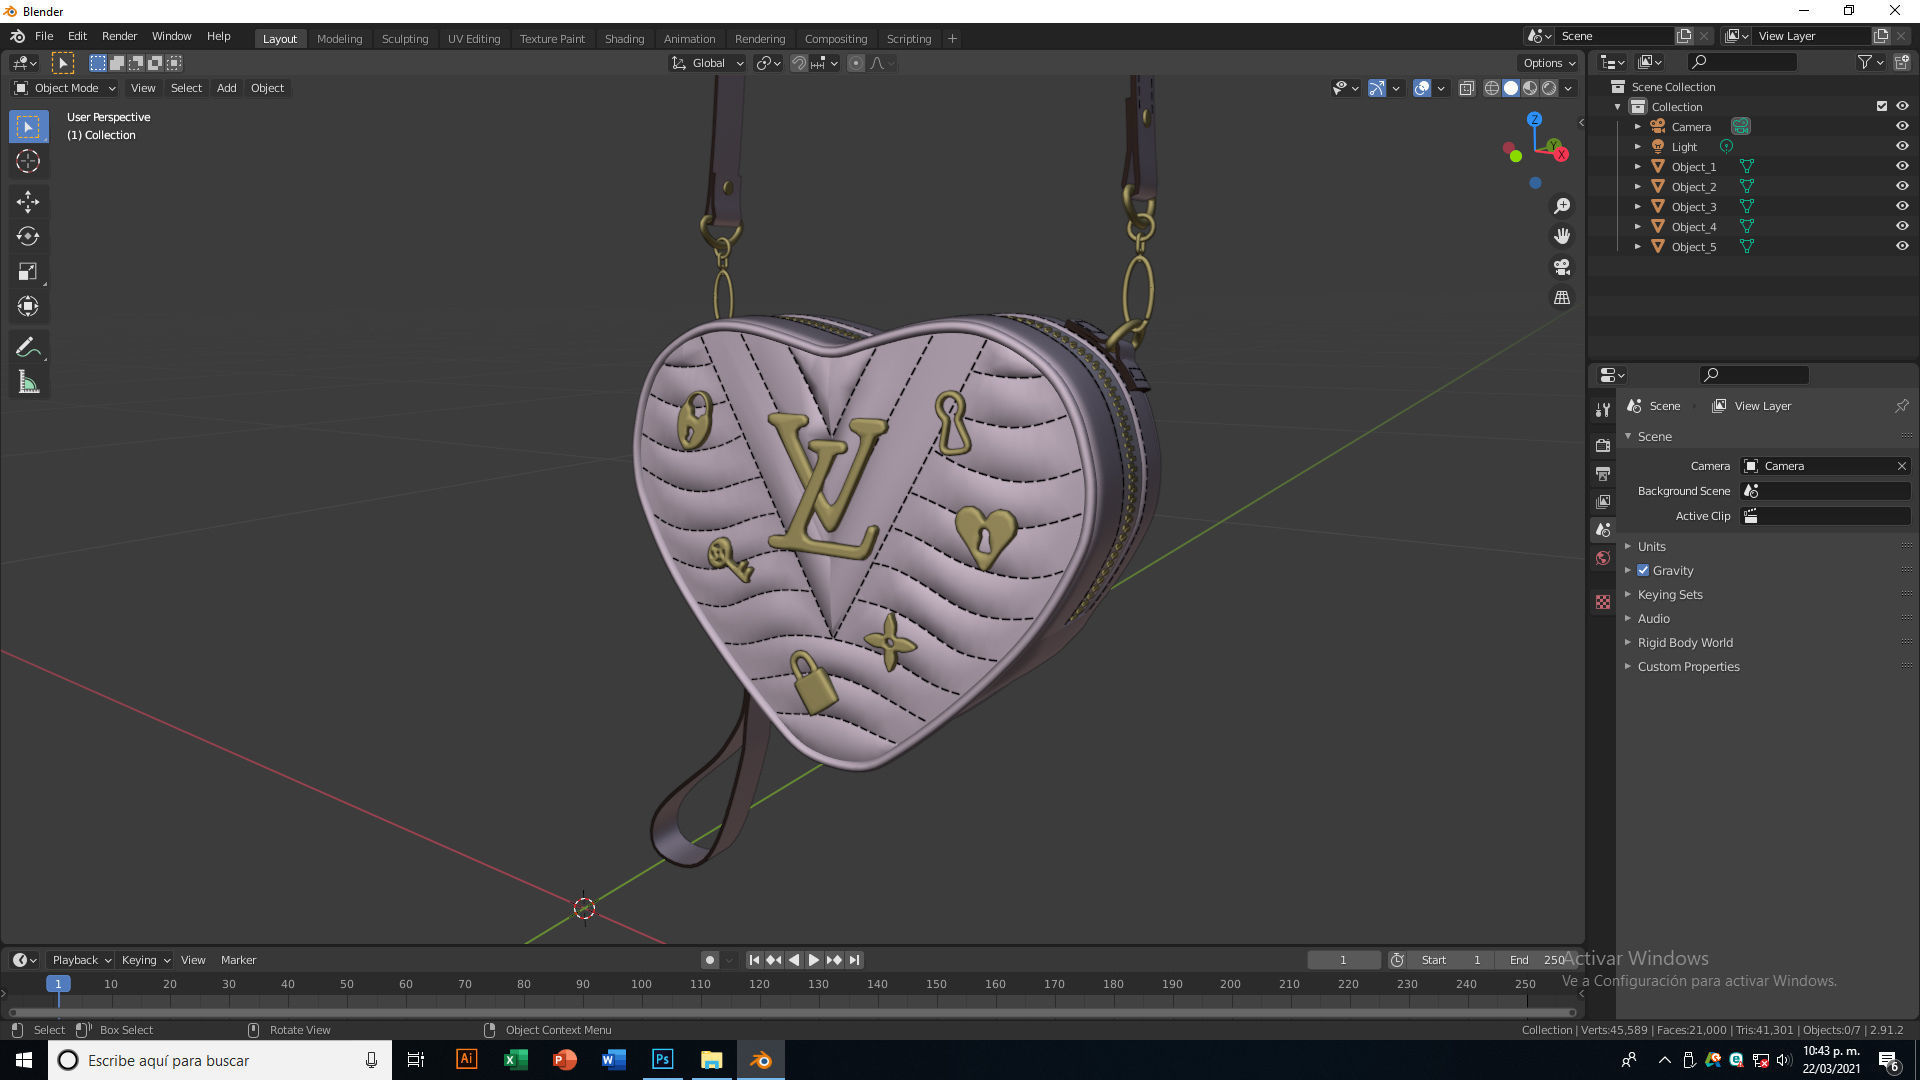The width and height of the screenshot is (1920, 1080).
Task: Click the timeline Start frame field
Action: click(1450, 960)
